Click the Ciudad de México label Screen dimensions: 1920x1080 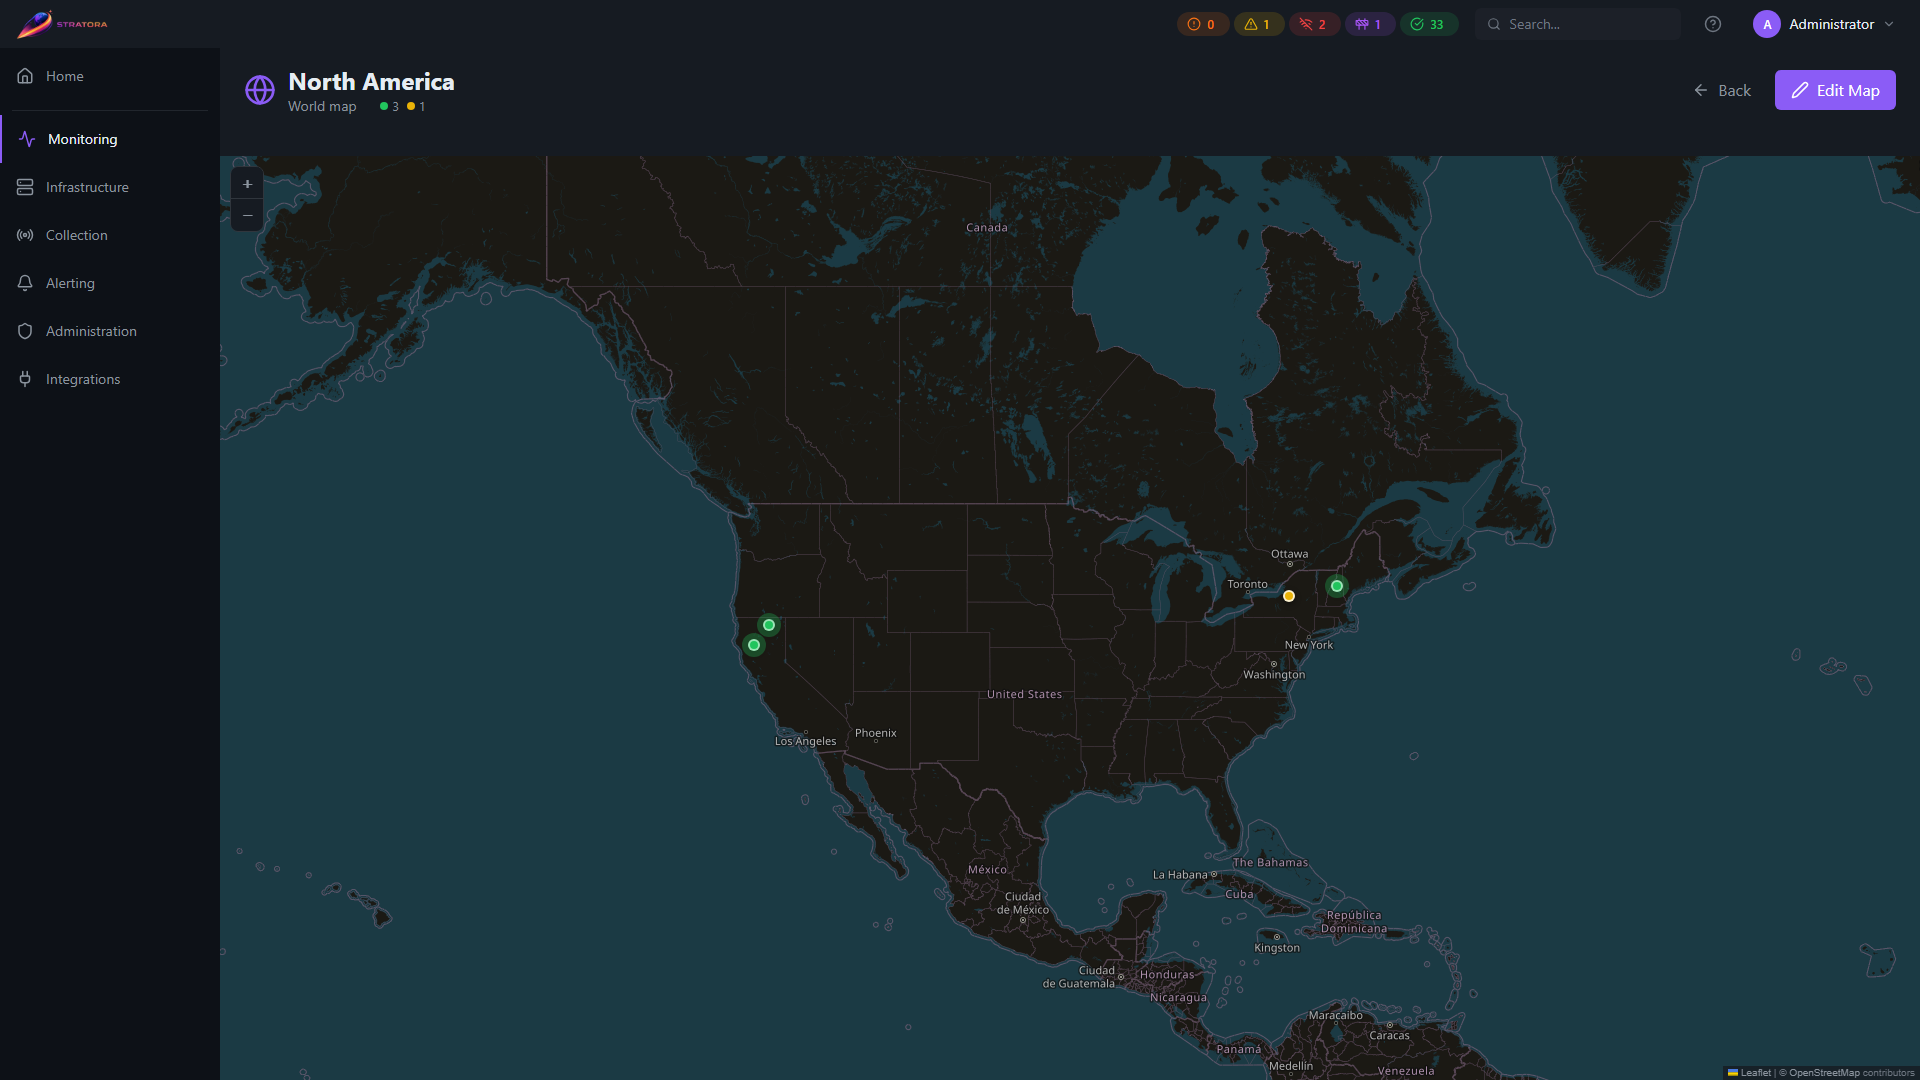point(1023,903)
